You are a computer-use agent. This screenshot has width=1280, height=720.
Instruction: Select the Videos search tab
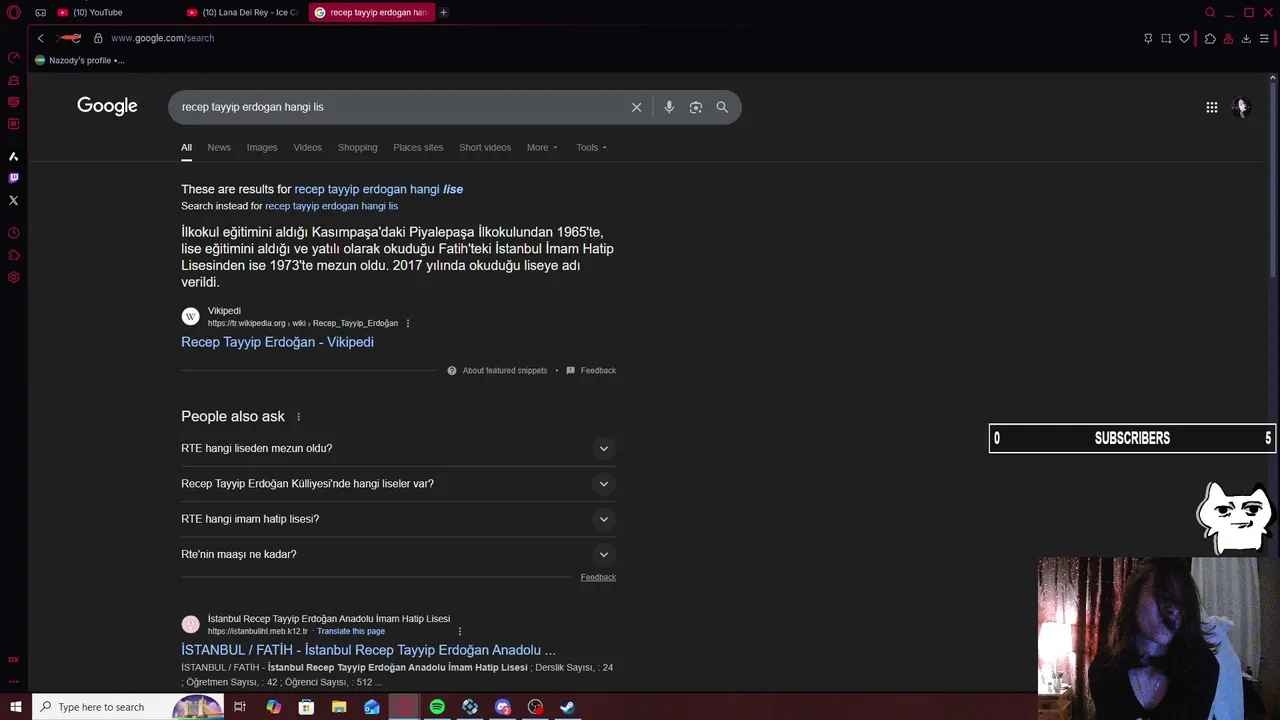[308, 147]
